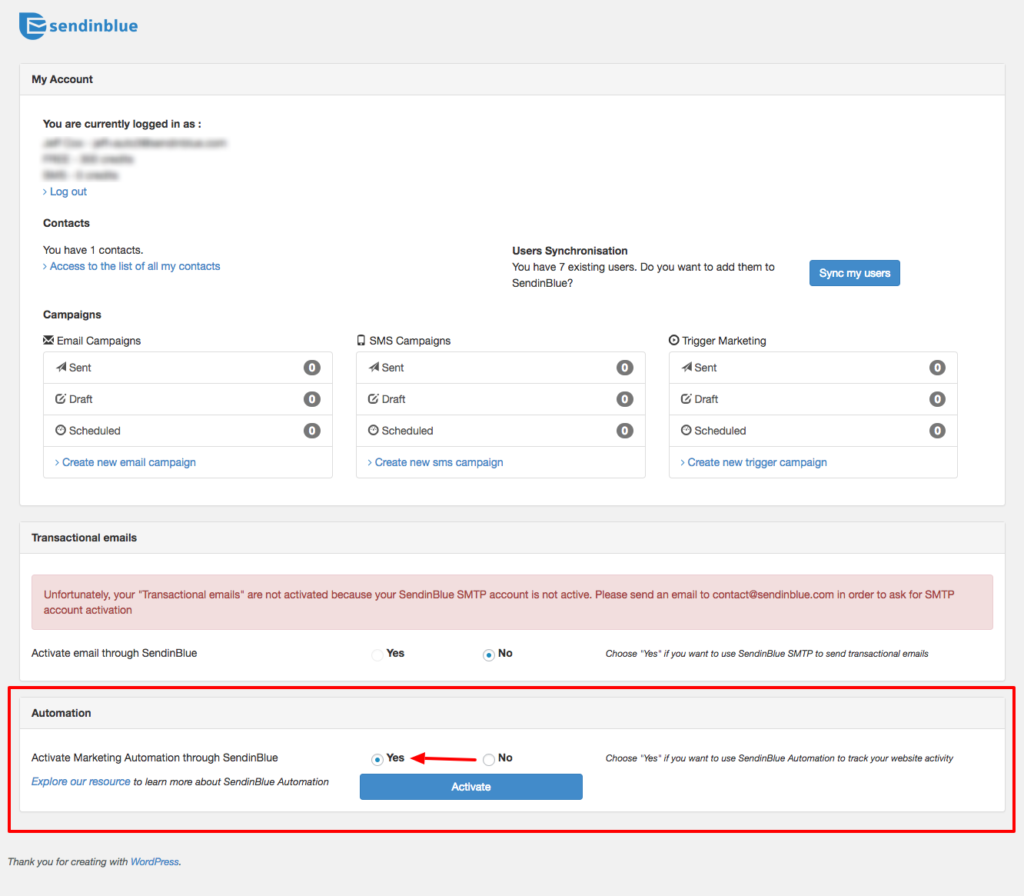The height and width of the screenshot is (896, 1024).
Task: Click the Log out link
Action: tap(68, 191)
